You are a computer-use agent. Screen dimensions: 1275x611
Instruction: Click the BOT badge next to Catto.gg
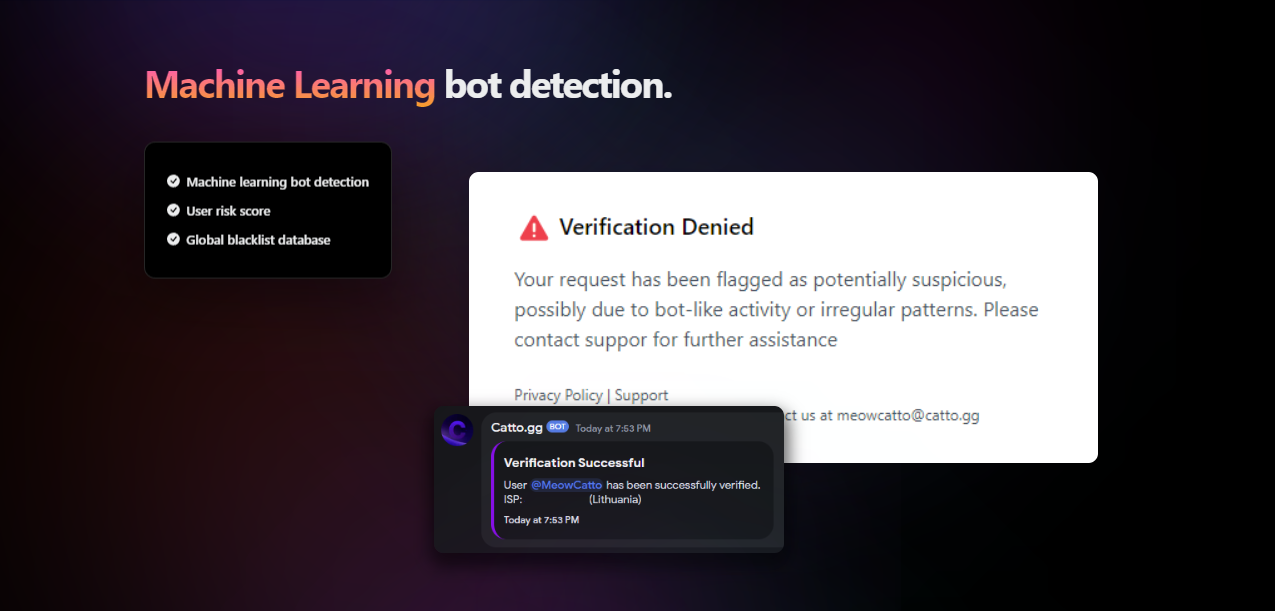click(558, 427)
